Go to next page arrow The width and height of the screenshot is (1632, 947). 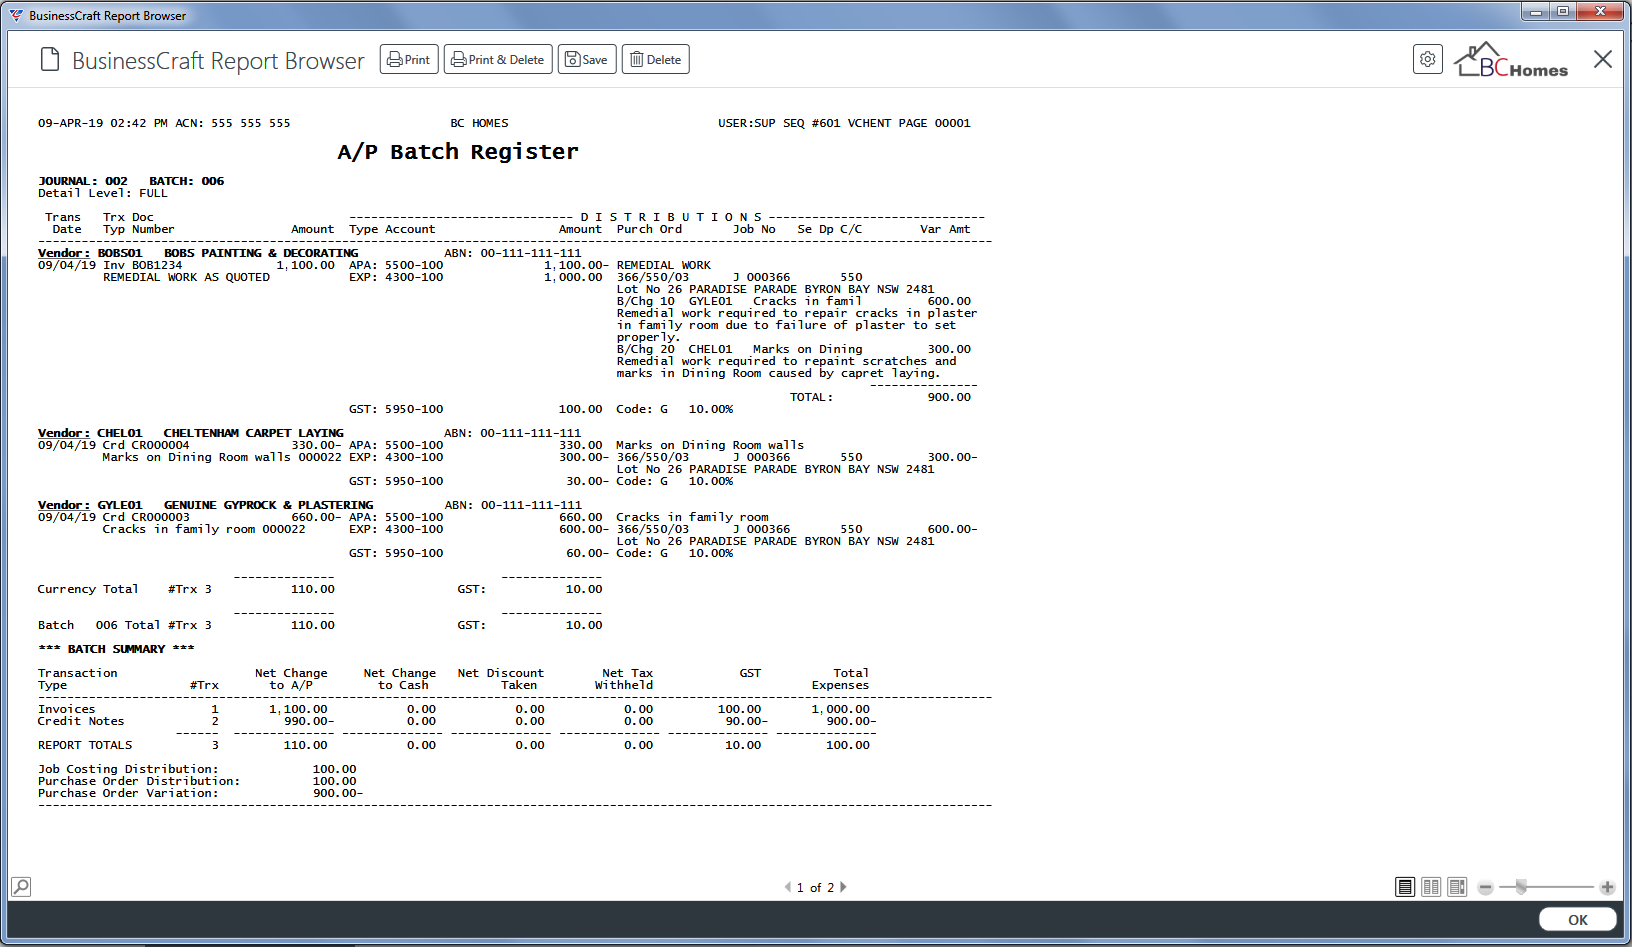pos(843,887)
